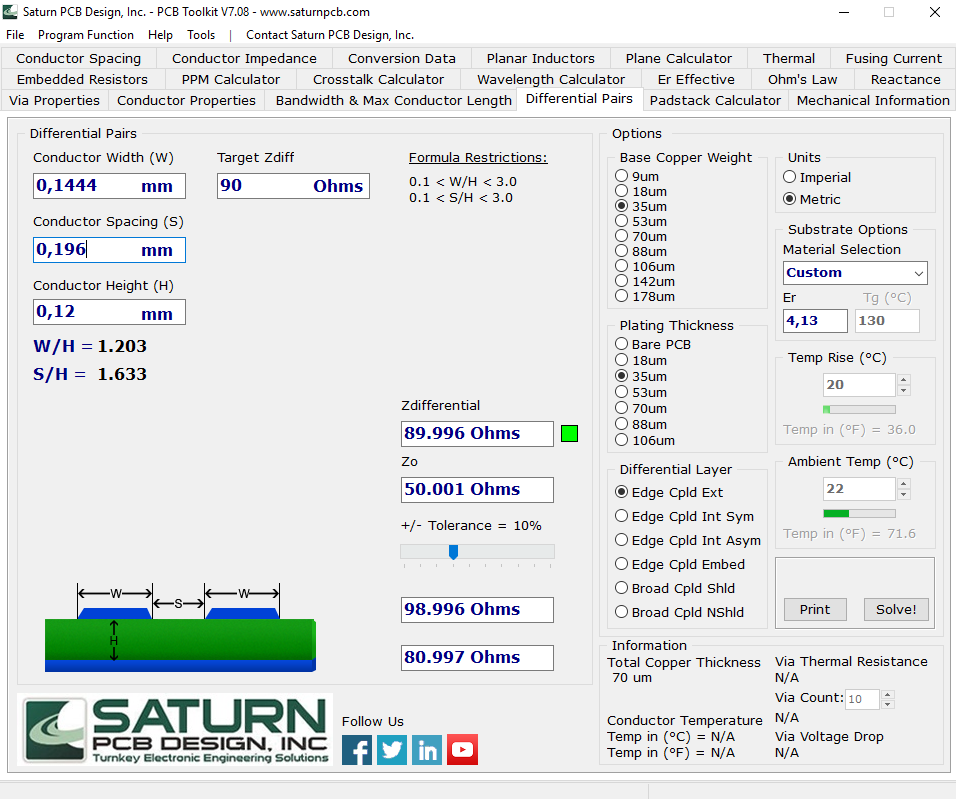Viewport: 956px width, 799px height.
Task: Open Material Selection Custom dropdown
Action: [855, 273]
